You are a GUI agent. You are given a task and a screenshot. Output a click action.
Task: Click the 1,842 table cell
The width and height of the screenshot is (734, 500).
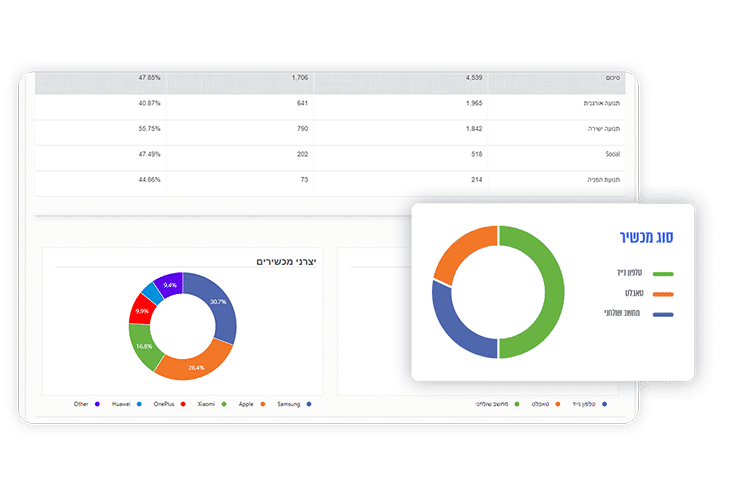(474, 129)
